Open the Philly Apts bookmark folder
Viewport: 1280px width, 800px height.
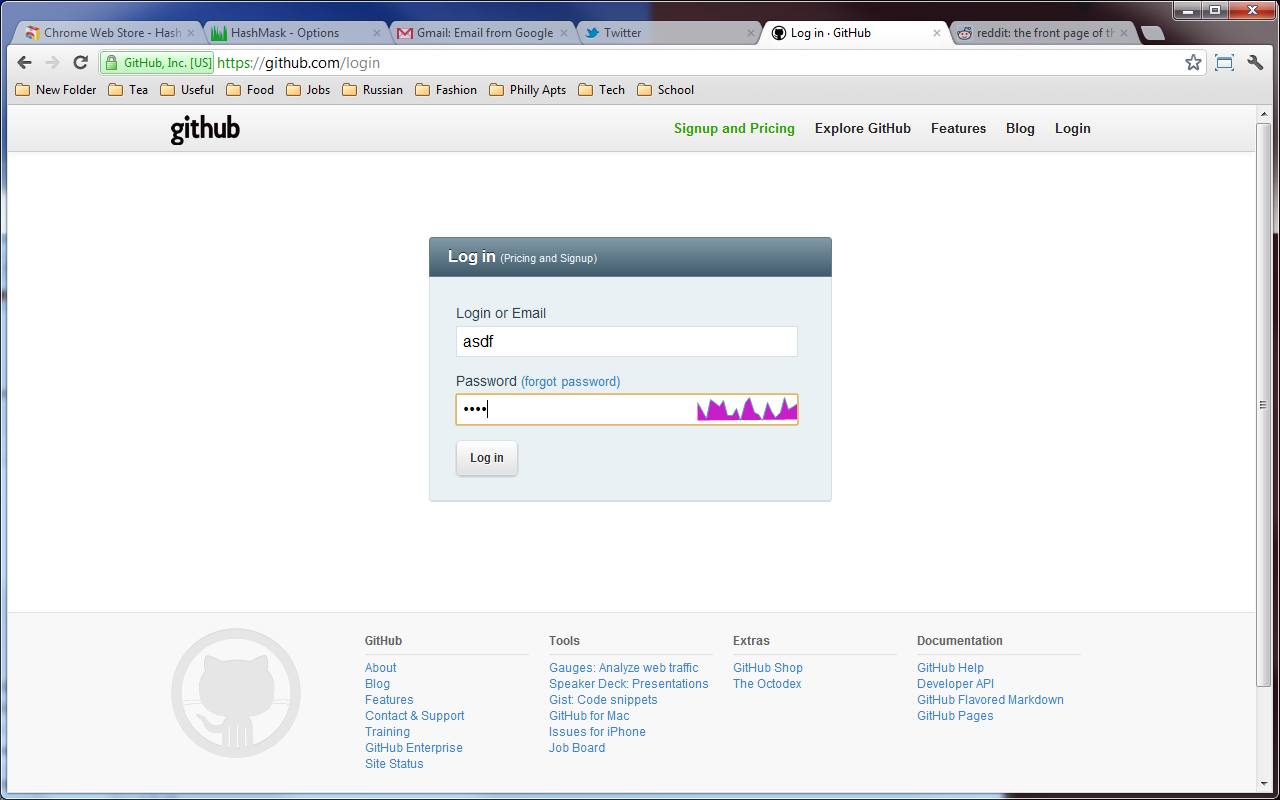(528, 90)
